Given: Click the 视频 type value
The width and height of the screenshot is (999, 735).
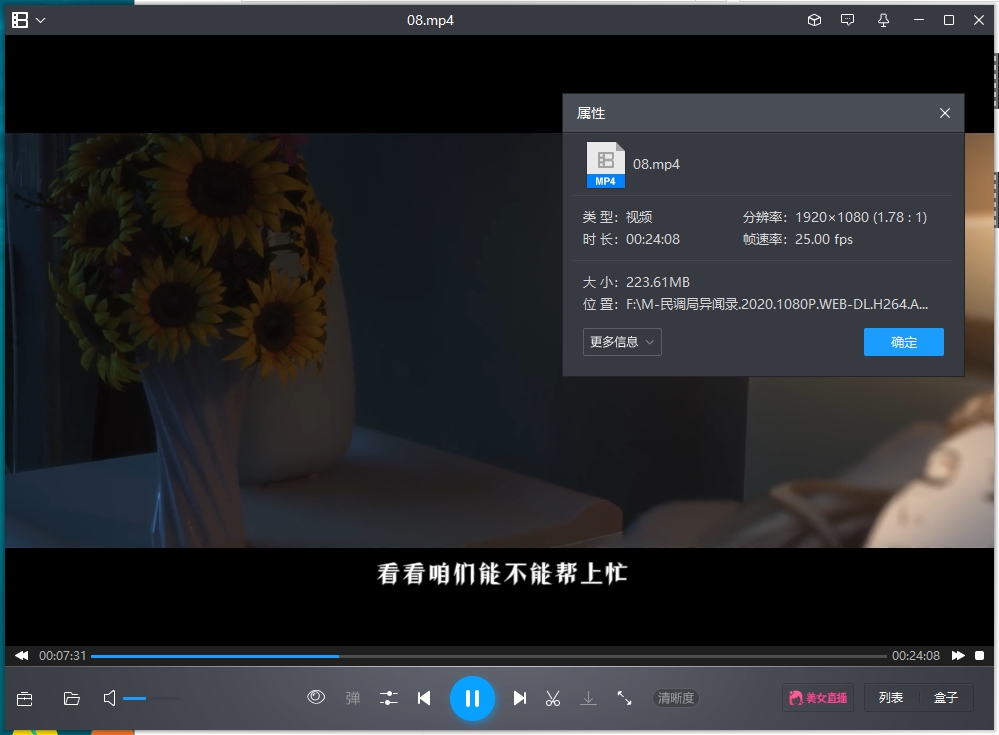Looking at the screenshot, I should point(639,217).
